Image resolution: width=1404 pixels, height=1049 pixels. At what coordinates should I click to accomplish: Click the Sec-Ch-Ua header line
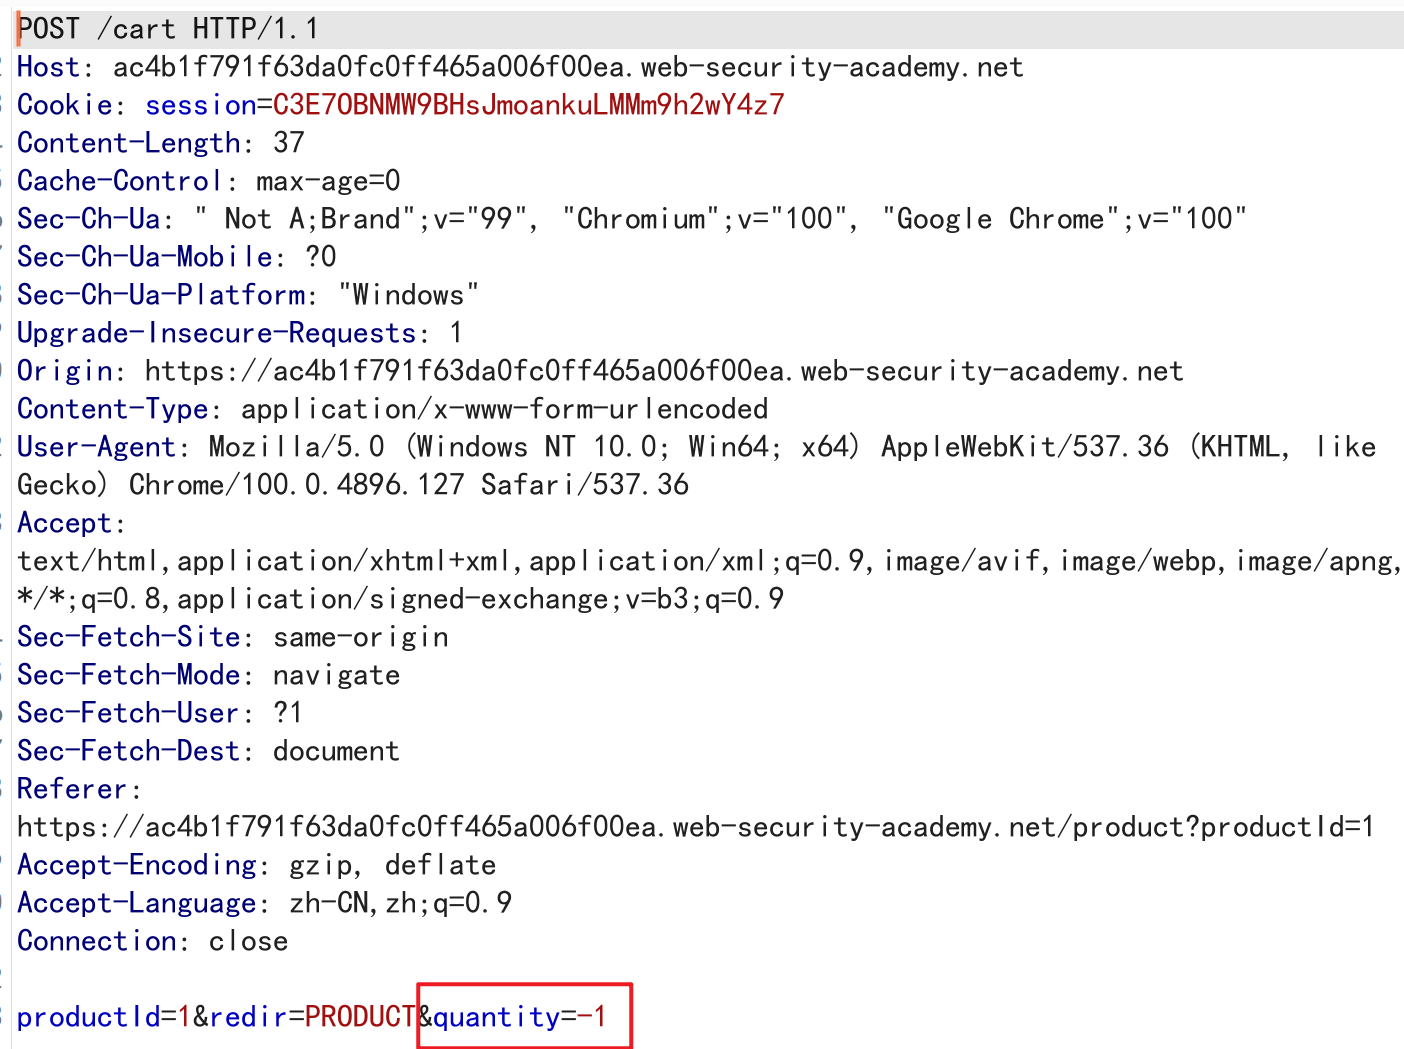[x=632, y=219]
